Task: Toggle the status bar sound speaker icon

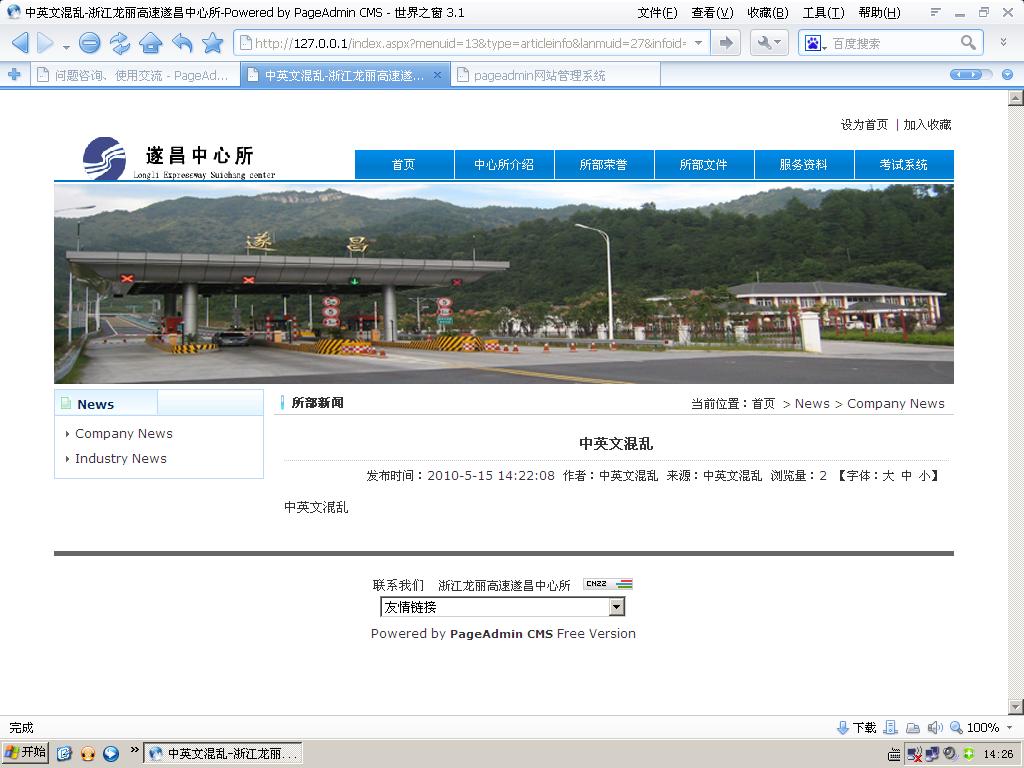Action: 935,728
